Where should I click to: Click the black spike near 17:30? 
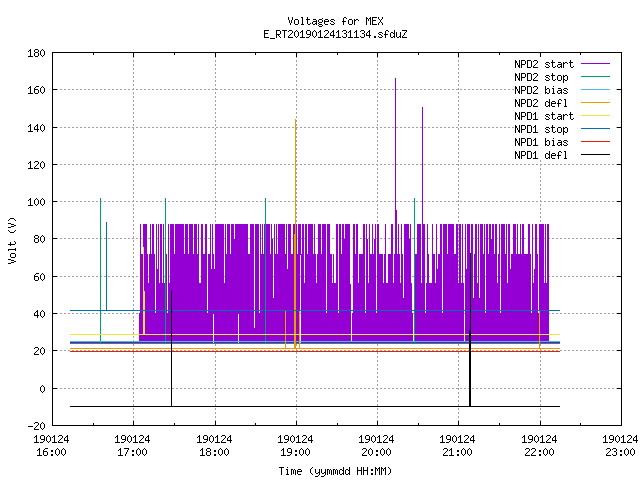coord(171,348)
